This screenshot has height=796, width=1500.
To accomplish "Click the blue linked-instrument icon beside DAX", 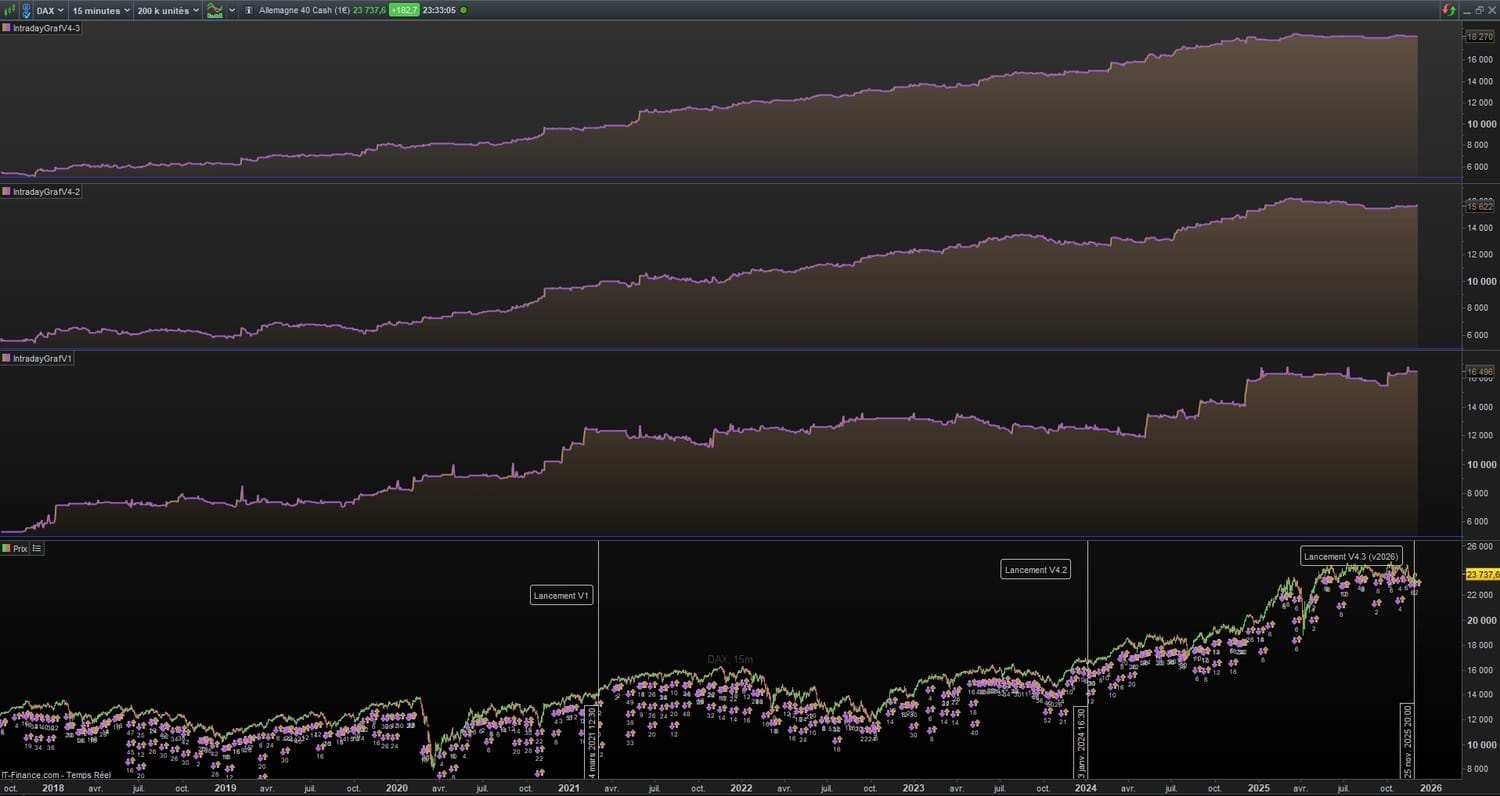I will [x=25, y=10].
